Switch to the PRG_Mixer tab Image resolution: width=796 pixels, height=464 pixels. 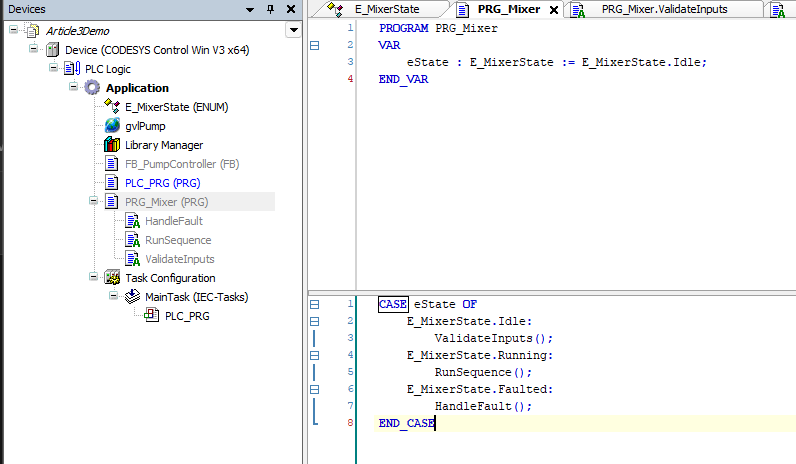point(509,9)
